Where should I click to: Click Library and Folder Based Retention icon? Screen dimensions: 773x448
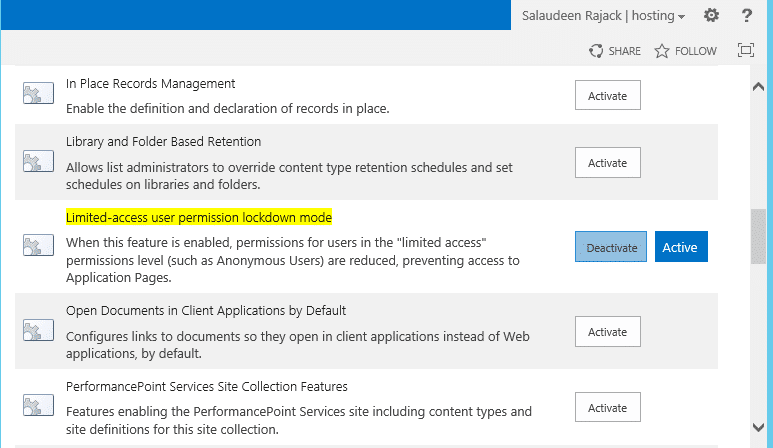point(38,161)
